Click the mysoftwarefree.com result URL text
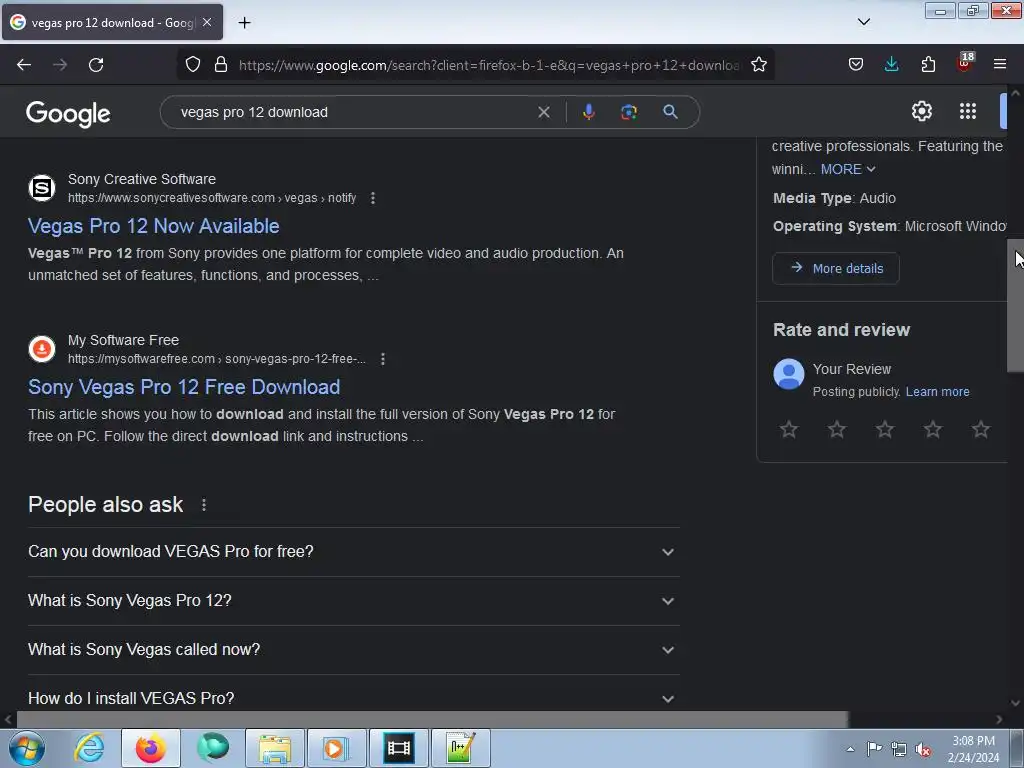 [217, 359]
